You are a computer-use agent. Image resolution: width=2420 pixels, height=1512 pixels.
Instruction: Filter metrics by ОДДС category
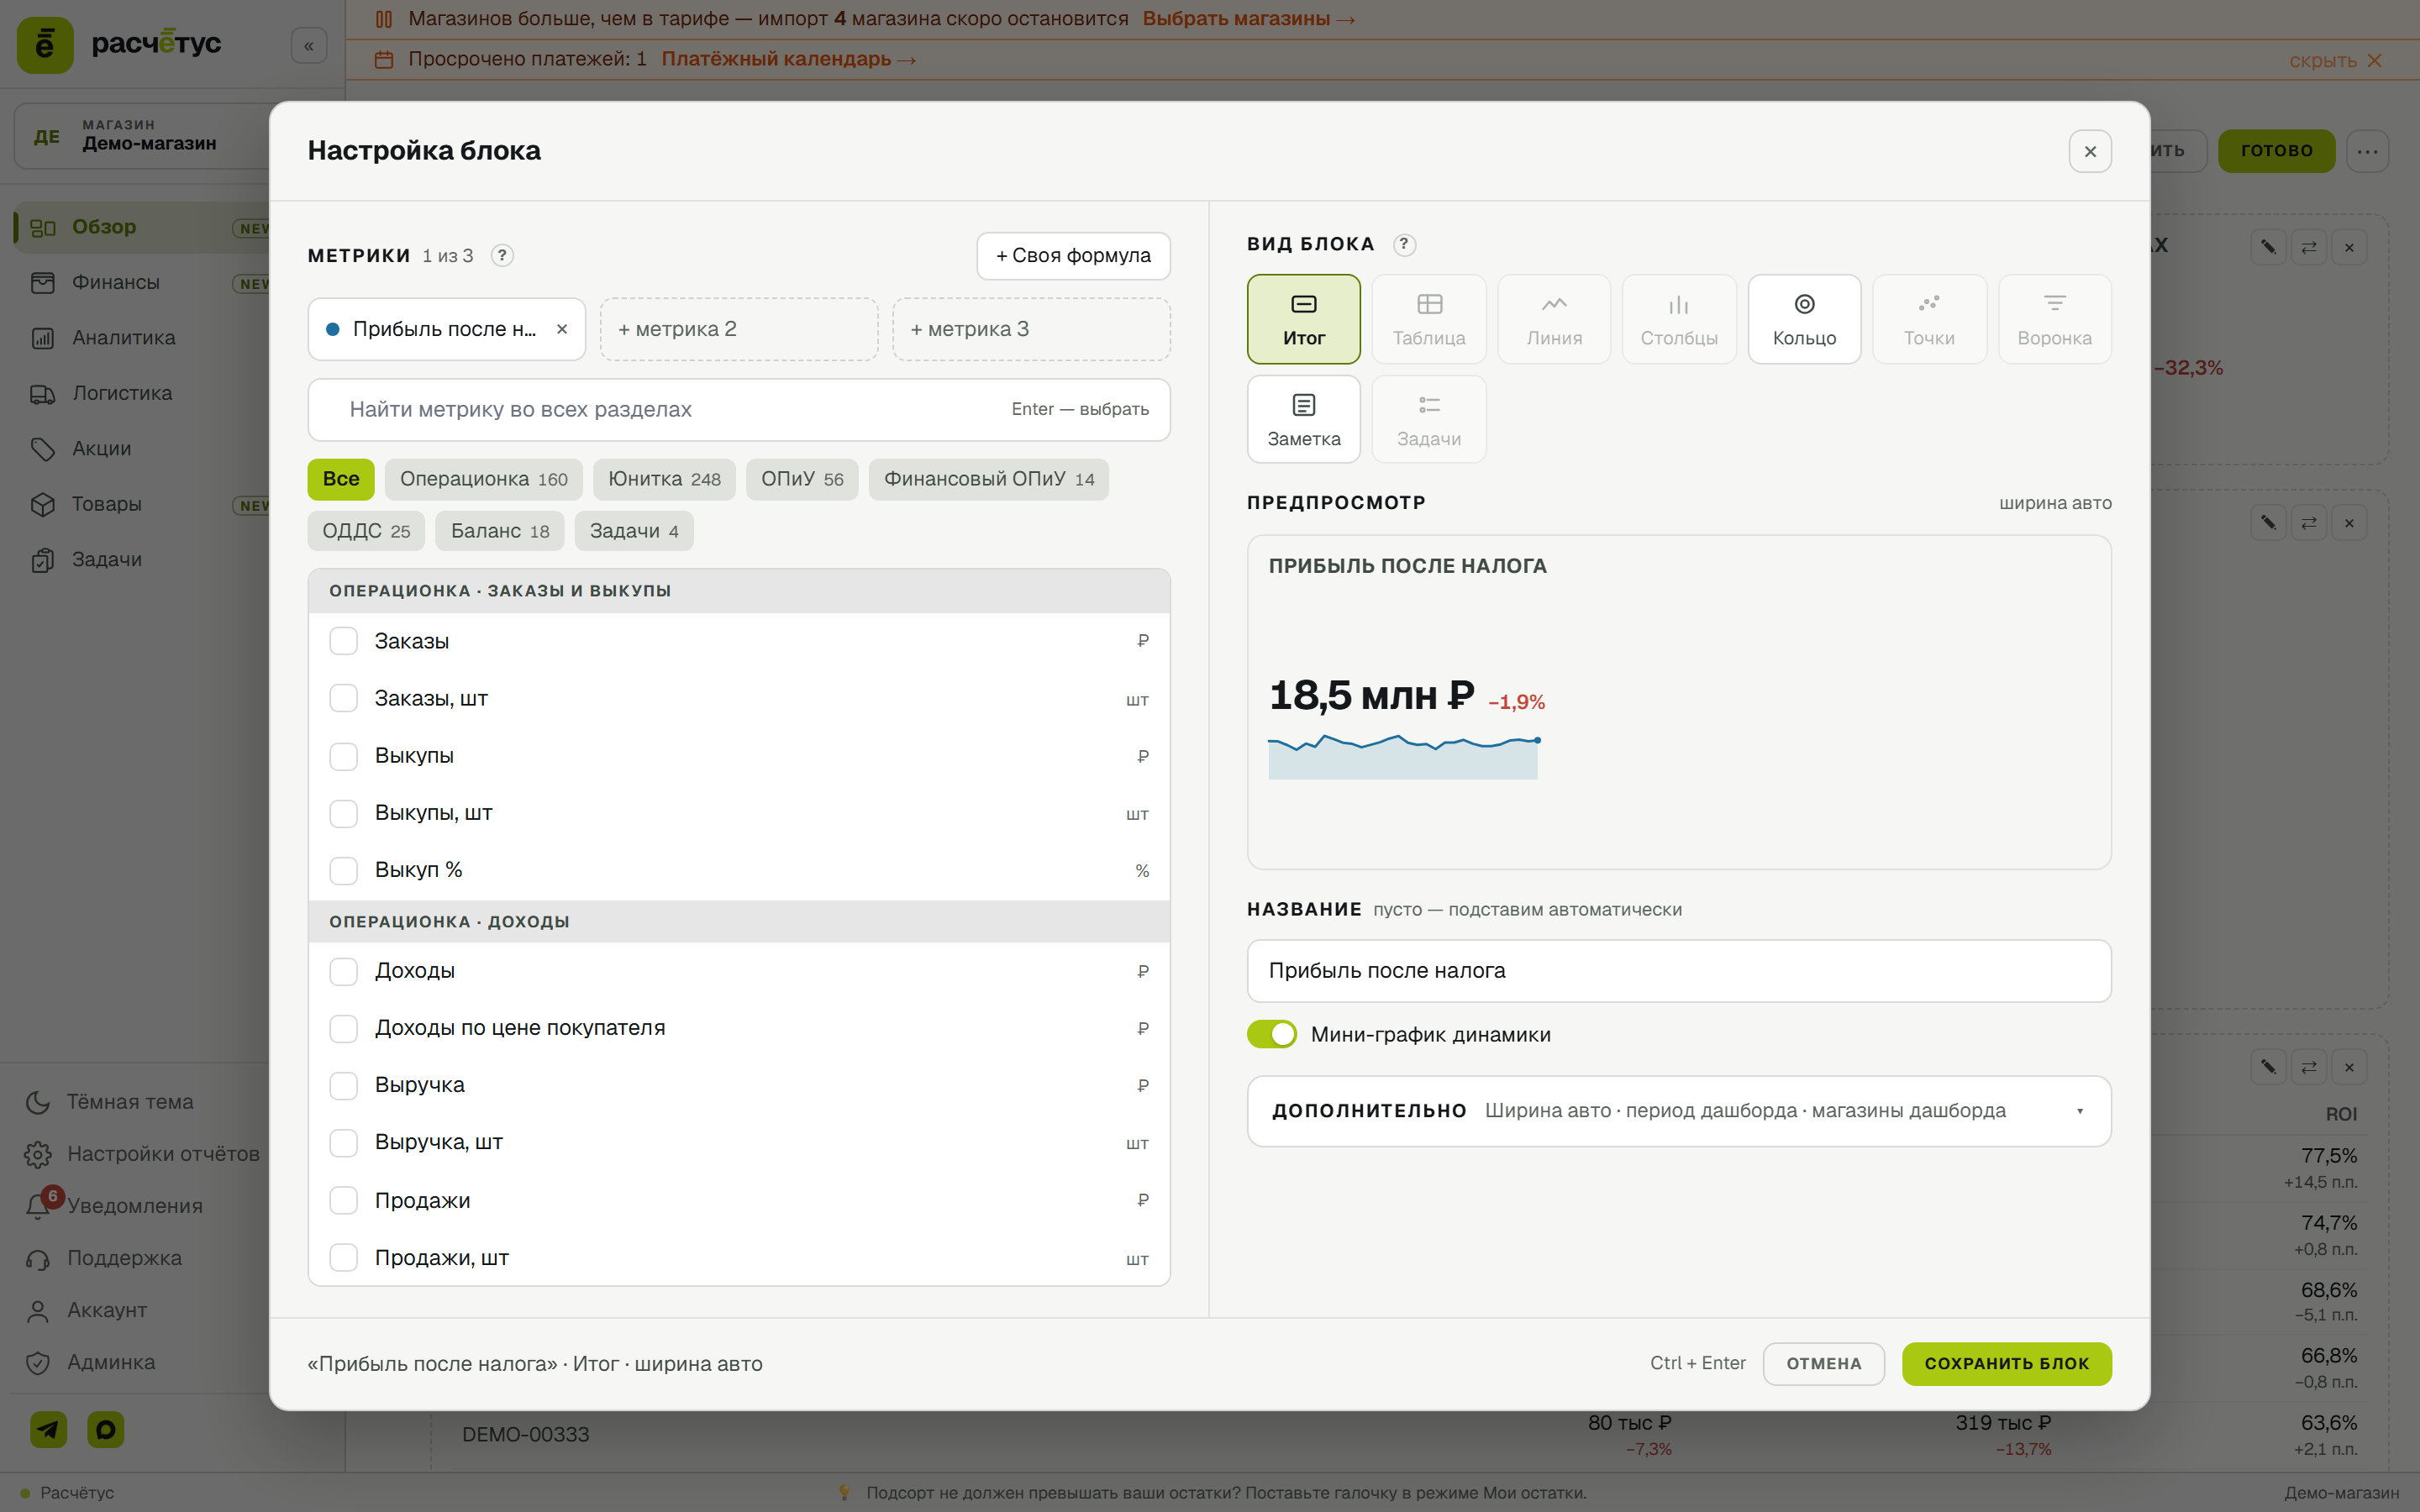pos(366,531)
